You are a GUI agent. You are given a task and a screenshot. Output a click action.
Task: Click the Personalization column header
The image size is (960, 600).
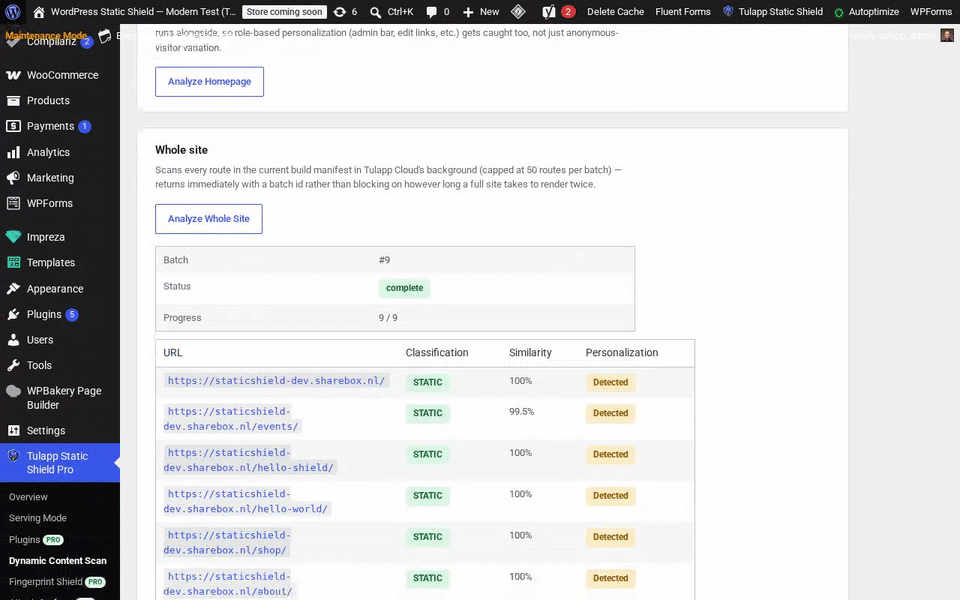[621, 353]
